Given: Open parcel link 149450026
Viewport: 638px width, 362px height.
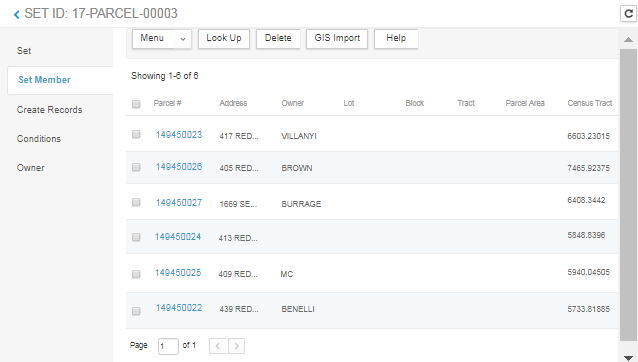Looking at the screenshot, I should click(x=179, y=167).
